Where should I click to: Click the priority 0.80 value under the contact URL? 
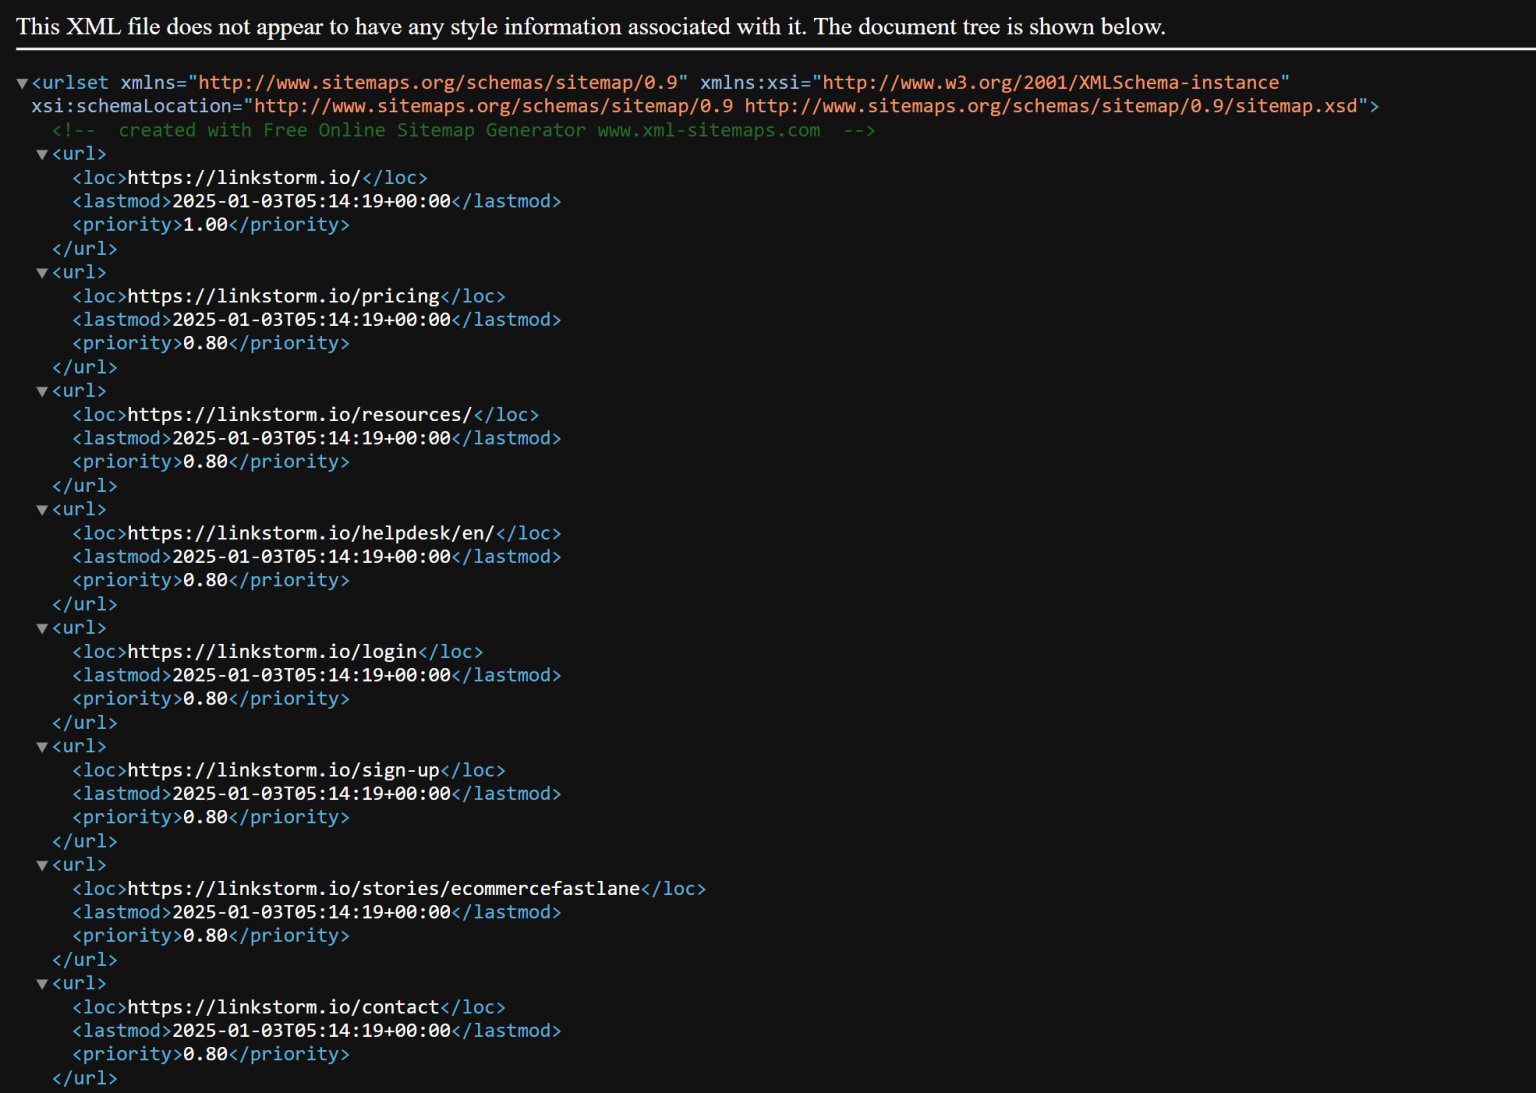[206, 1054]
